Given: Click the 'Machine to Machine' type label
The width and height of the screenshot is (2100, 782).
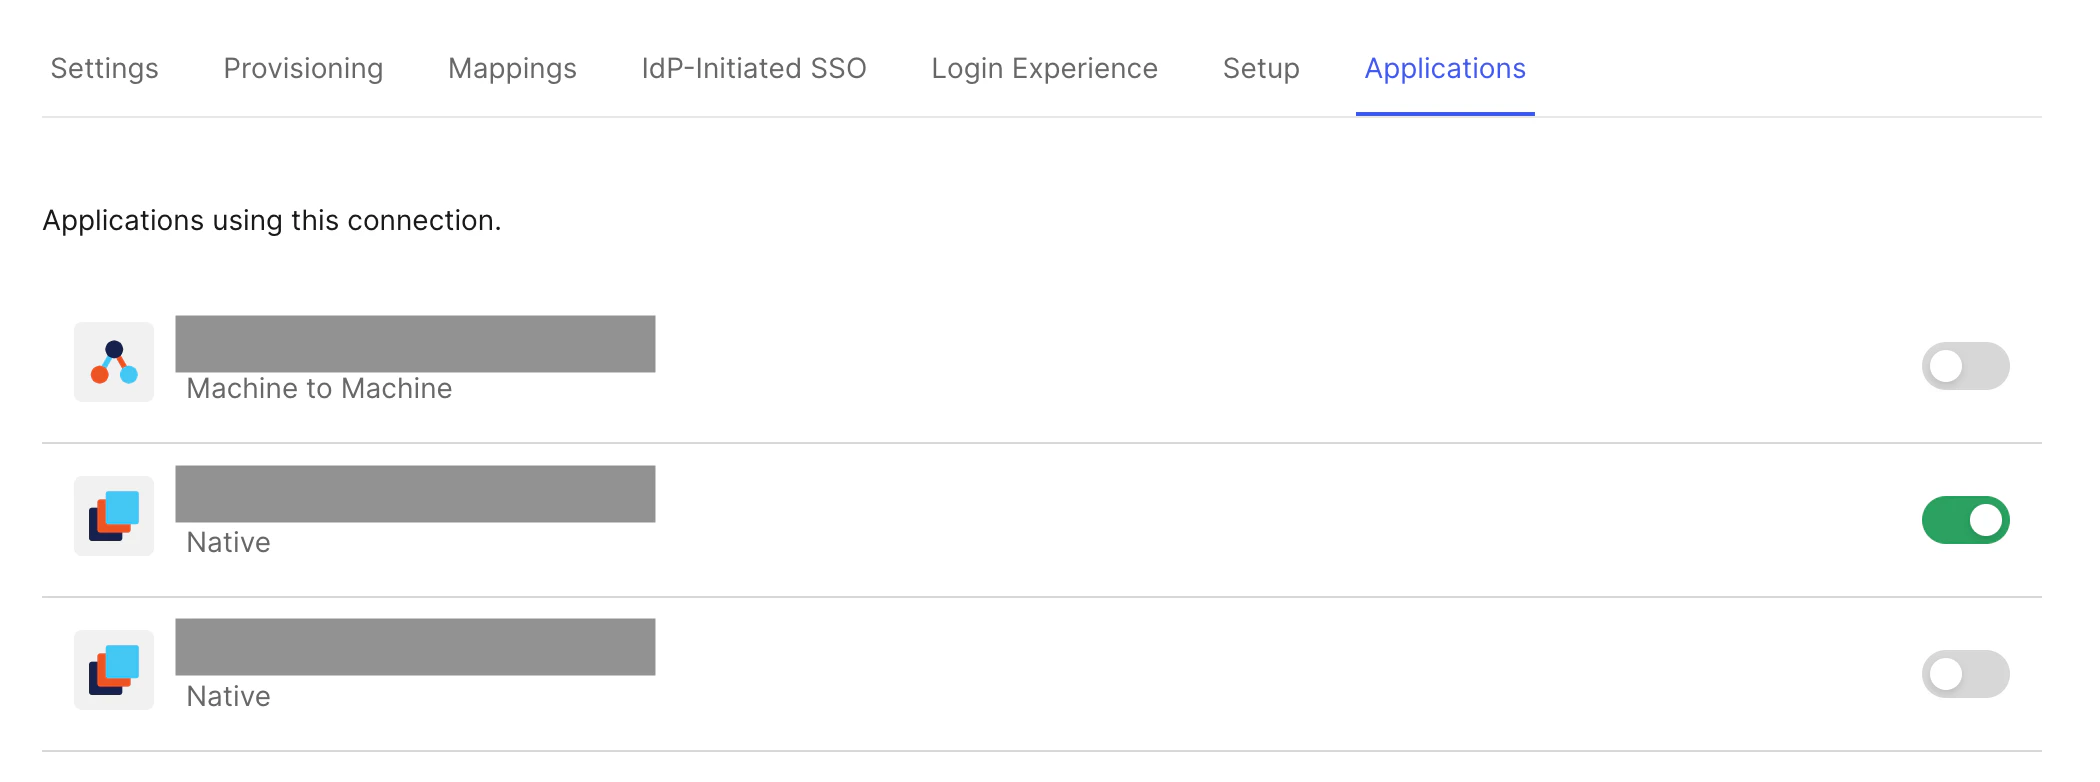Looking at the screenshot, I should pyautogui.click(x=319, y=388).
